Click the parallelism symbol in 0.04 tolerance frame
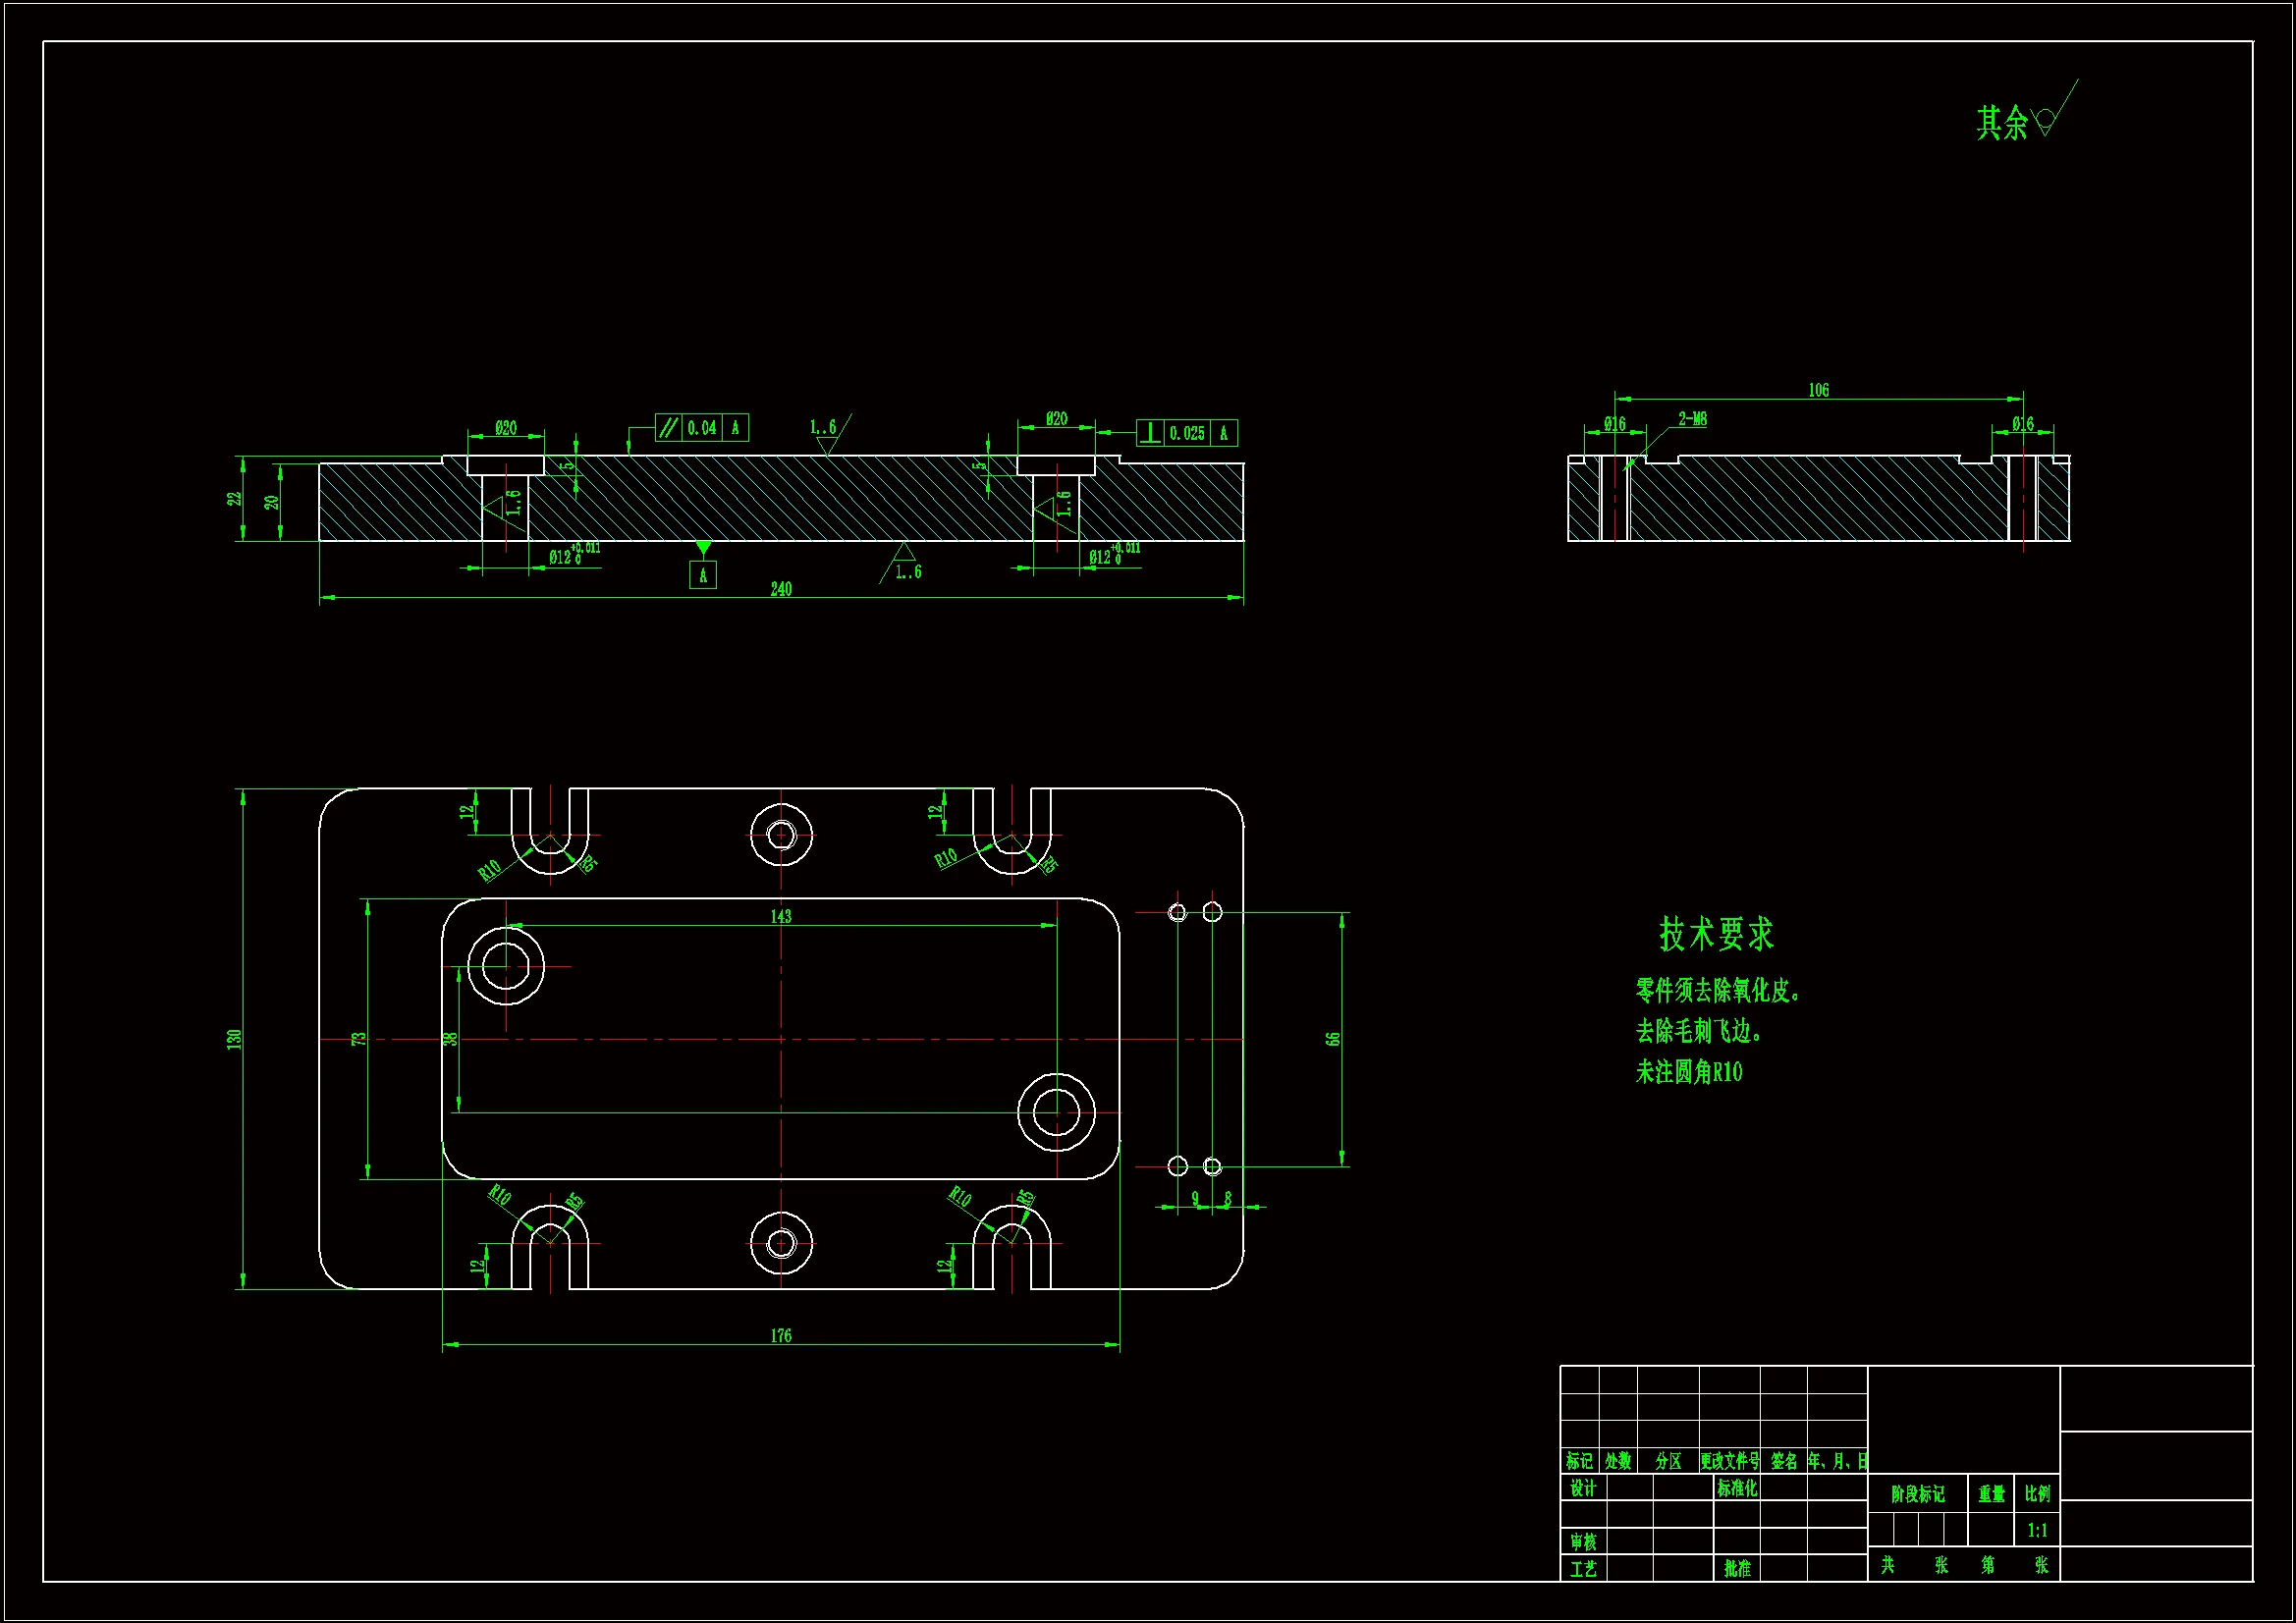This screenshot has height=1623, width=2296. (668, 428)
